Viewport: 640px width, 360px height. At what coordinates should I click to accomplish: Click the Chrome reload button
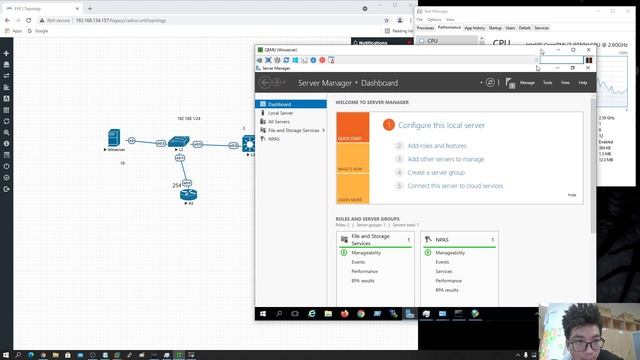(x=28, y=20)
